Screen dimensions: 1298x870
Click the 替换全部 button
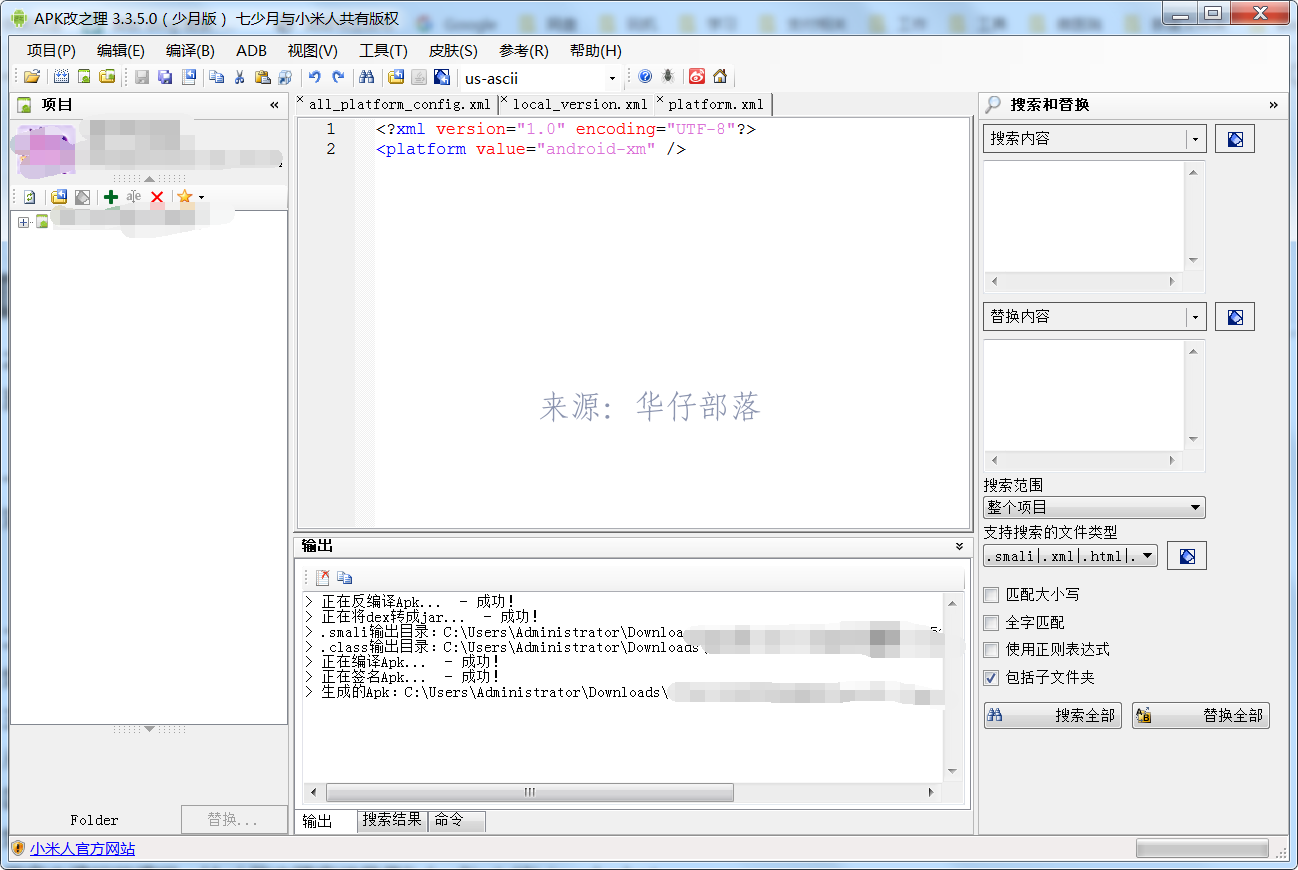(1201, 715)
